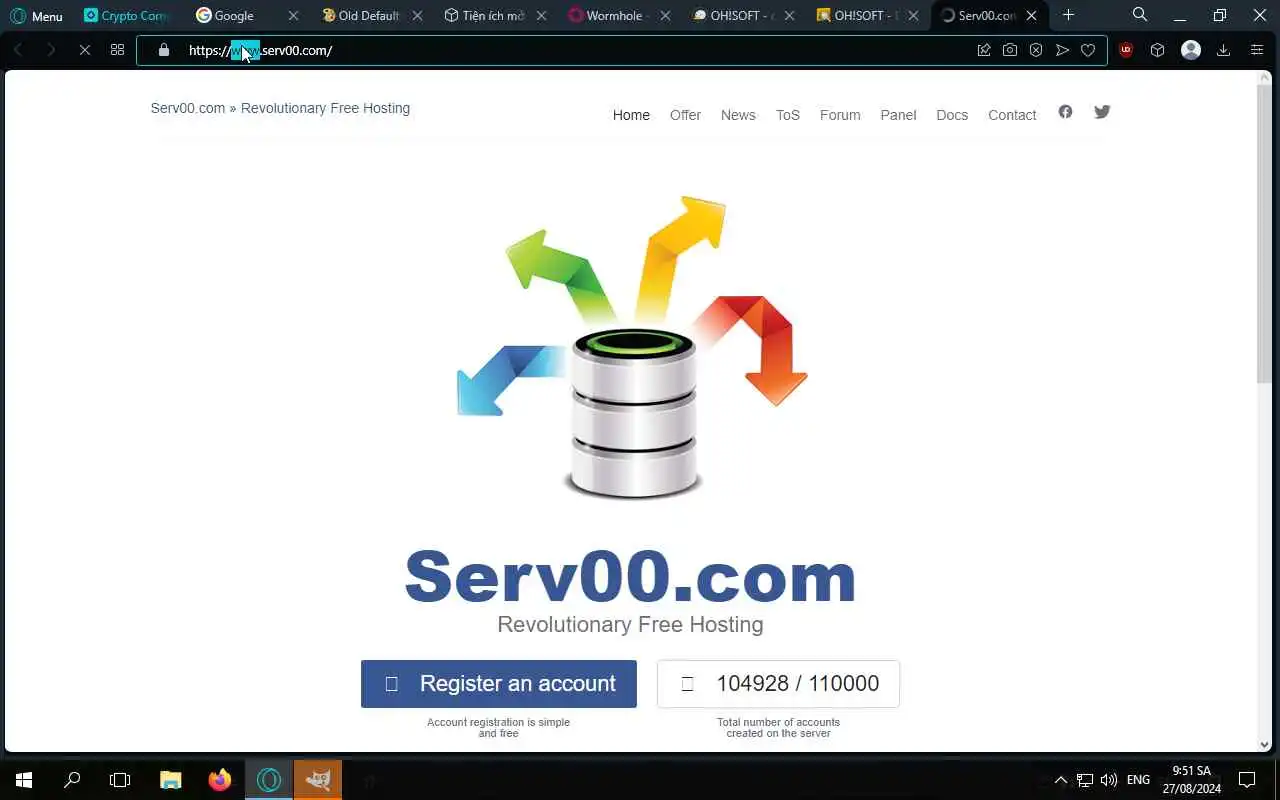Open the tab search magnifier icon
Image resolution: width=1280 pixels, height=800 pixels.
point(1140,15)
